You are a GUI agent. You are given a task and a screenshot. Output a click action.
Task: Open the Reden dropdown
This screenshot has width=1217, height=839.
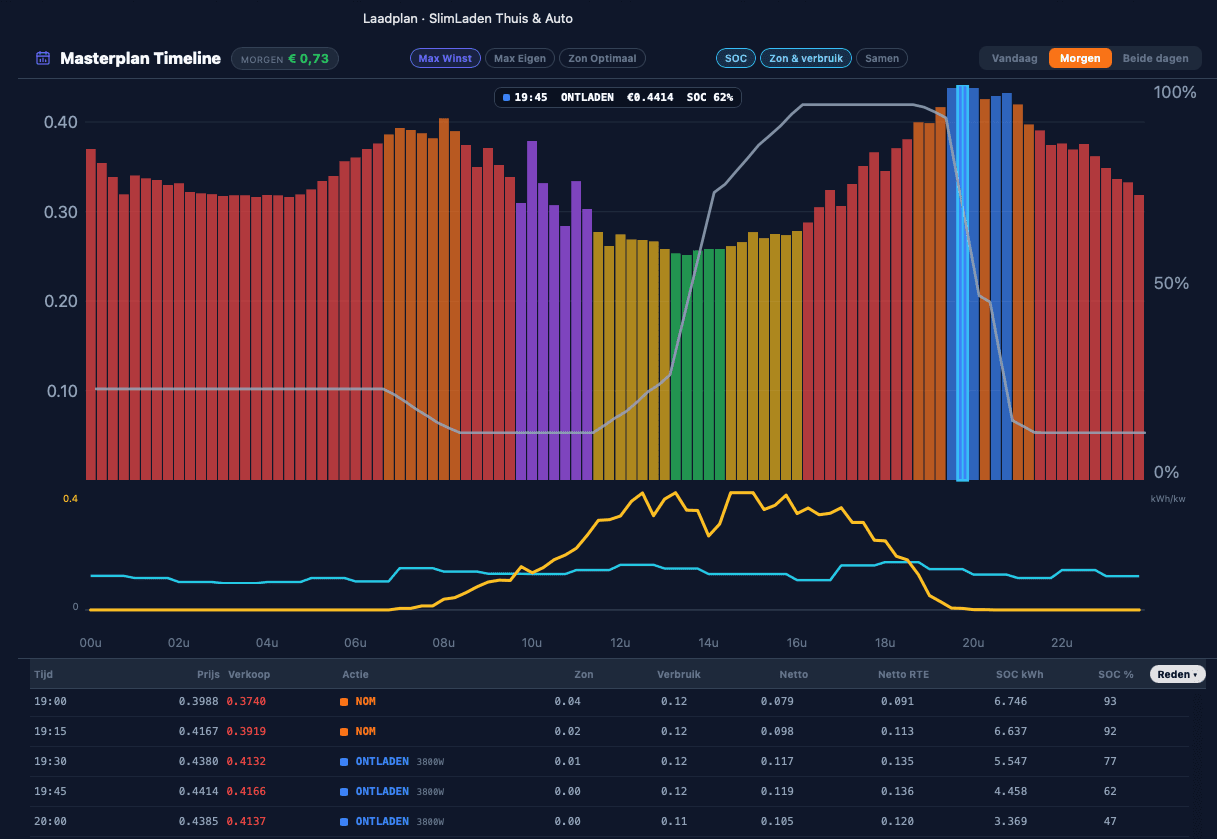point(1178,675)
